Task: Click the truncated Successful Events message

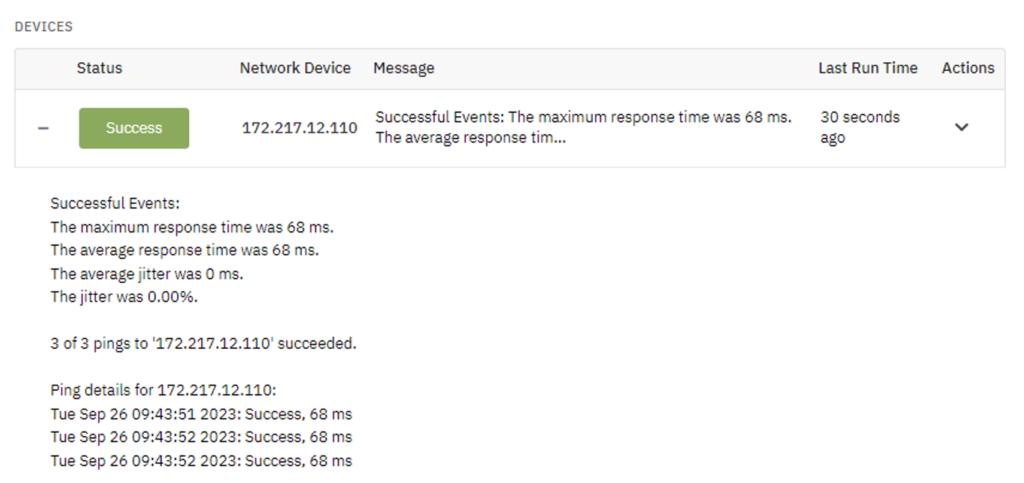Action: (583, 127)
